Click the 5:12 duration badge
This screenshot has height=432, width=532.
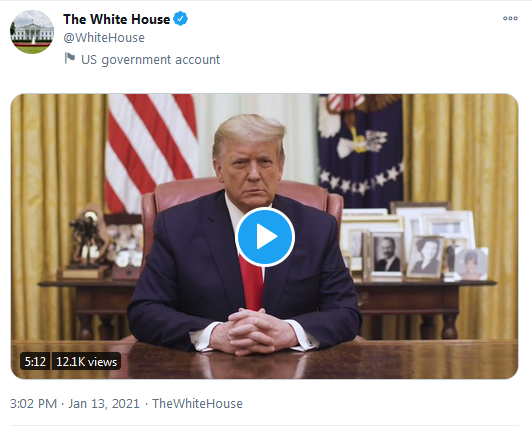[x=35, y=361]
